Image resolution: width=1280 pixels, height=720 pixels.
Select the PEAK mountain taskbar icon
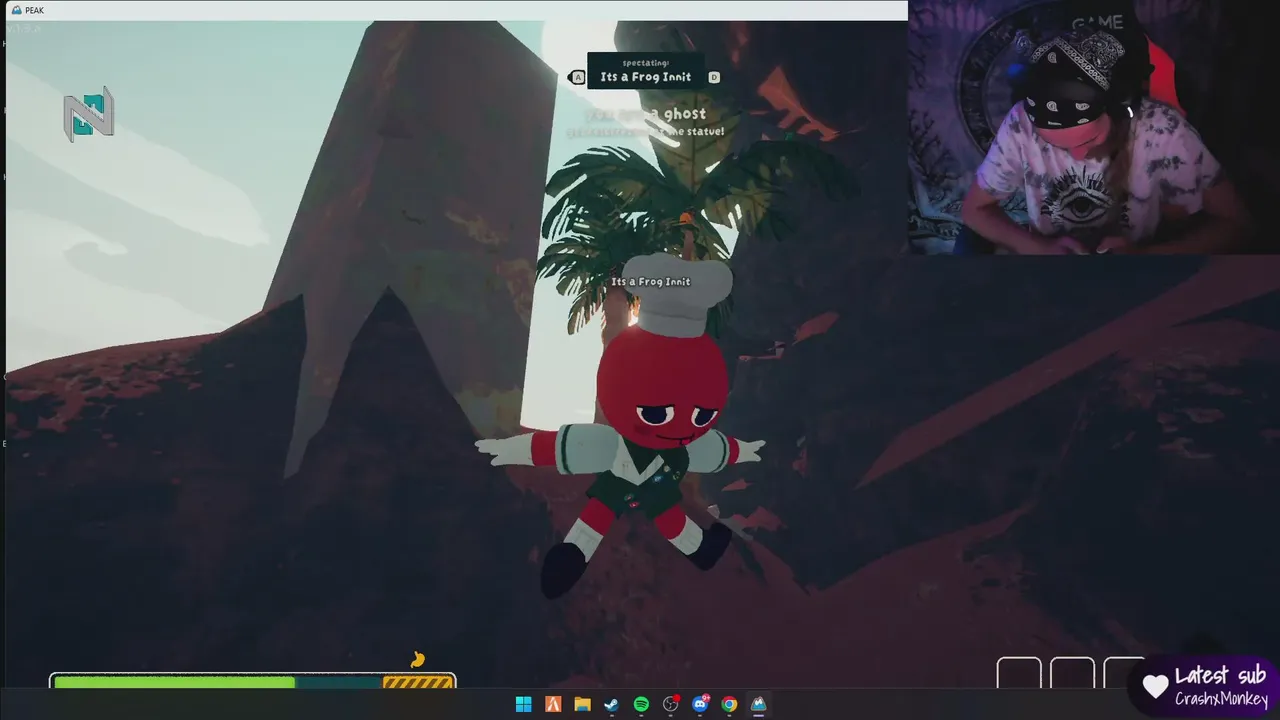759,704
